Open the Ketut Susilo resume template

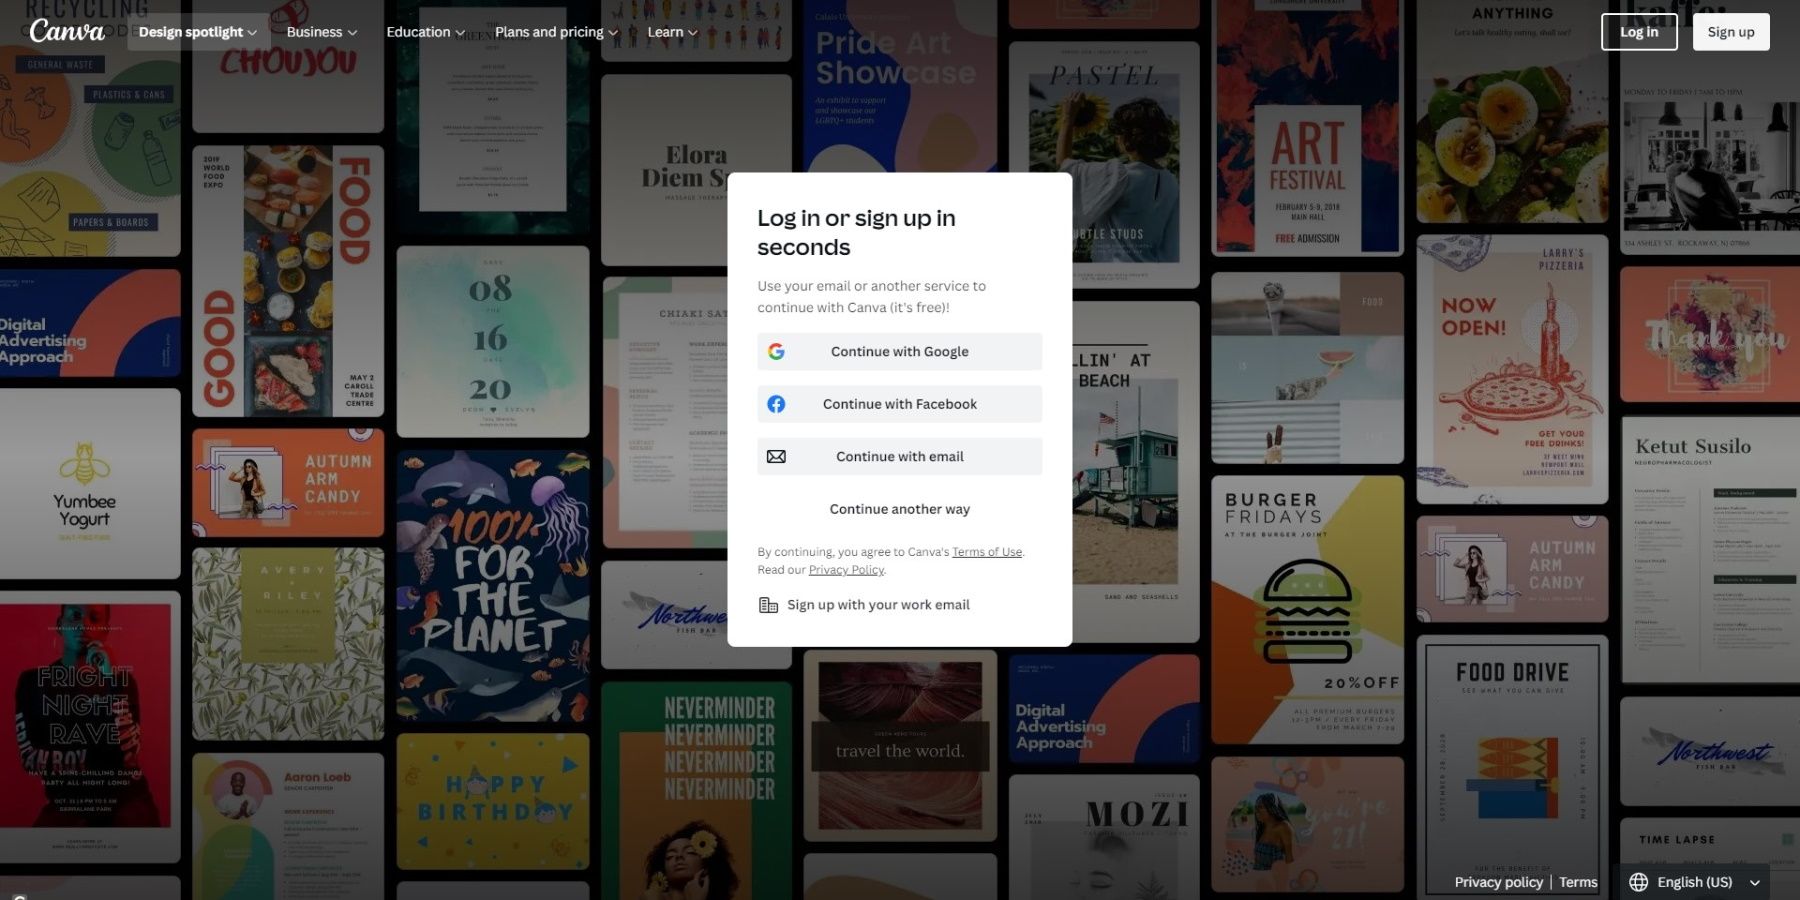pos(1710,550)
